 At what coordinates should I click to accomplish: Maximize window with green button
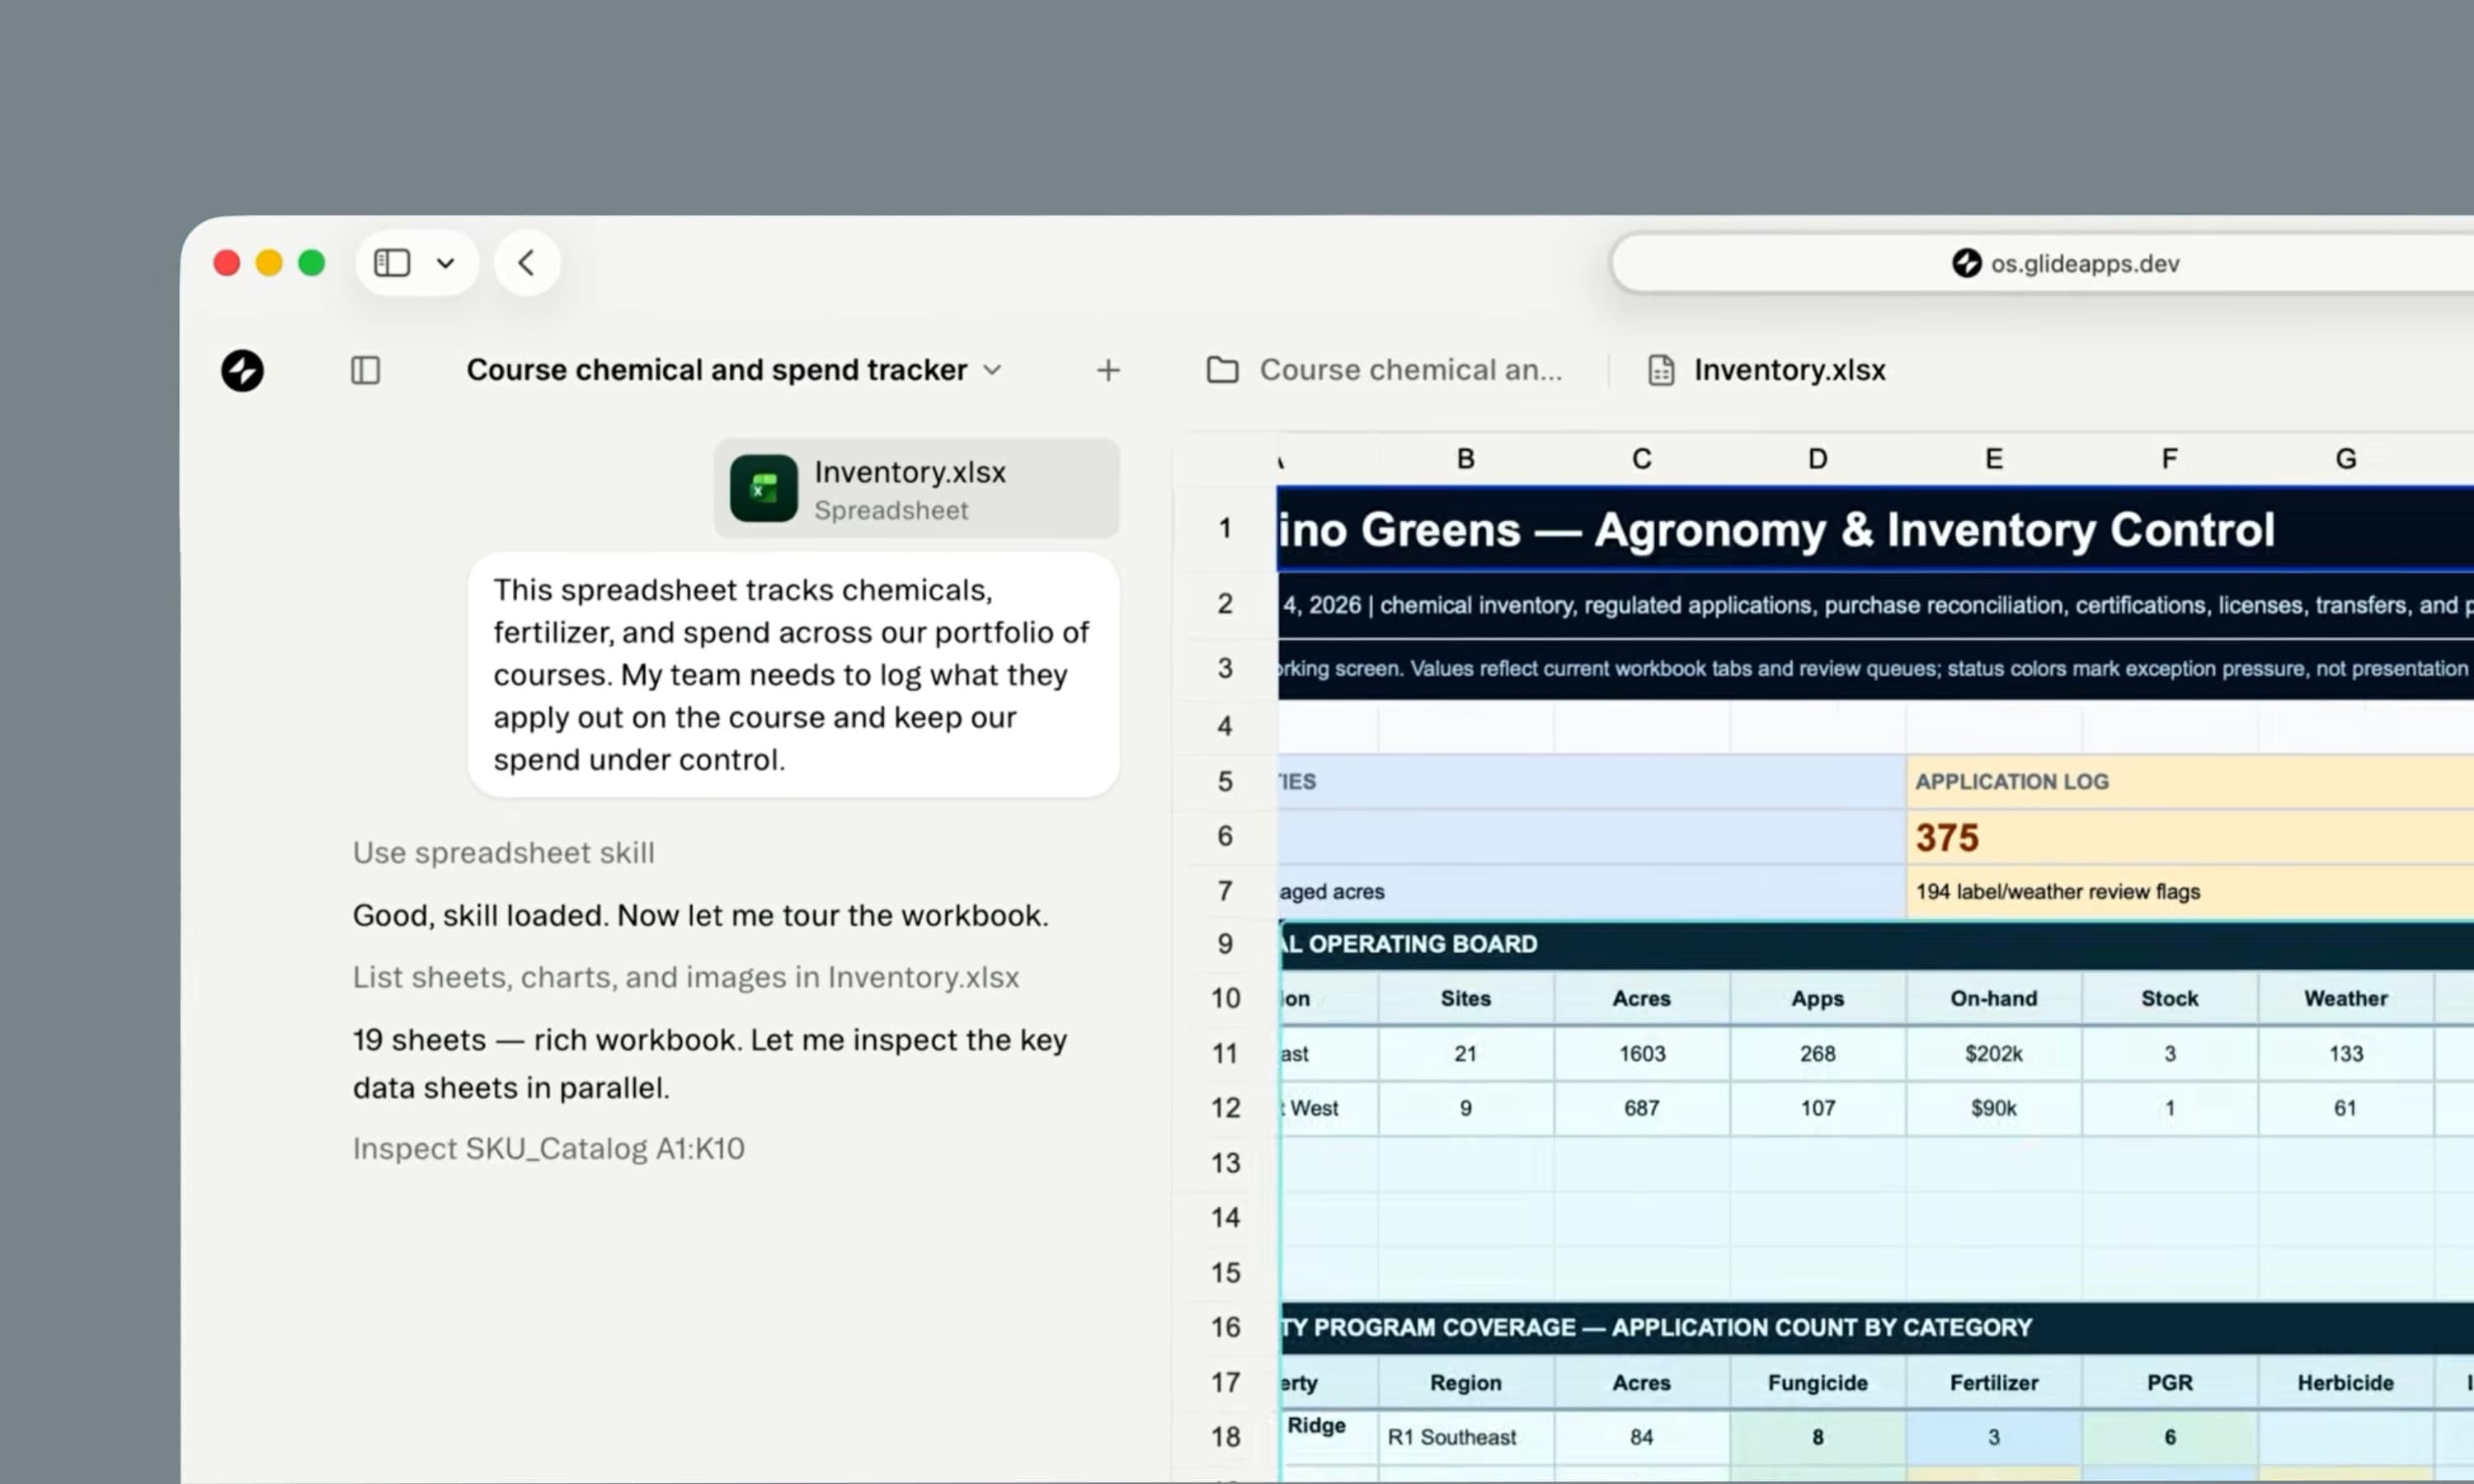pyautogui.click(x=312, y=263)
